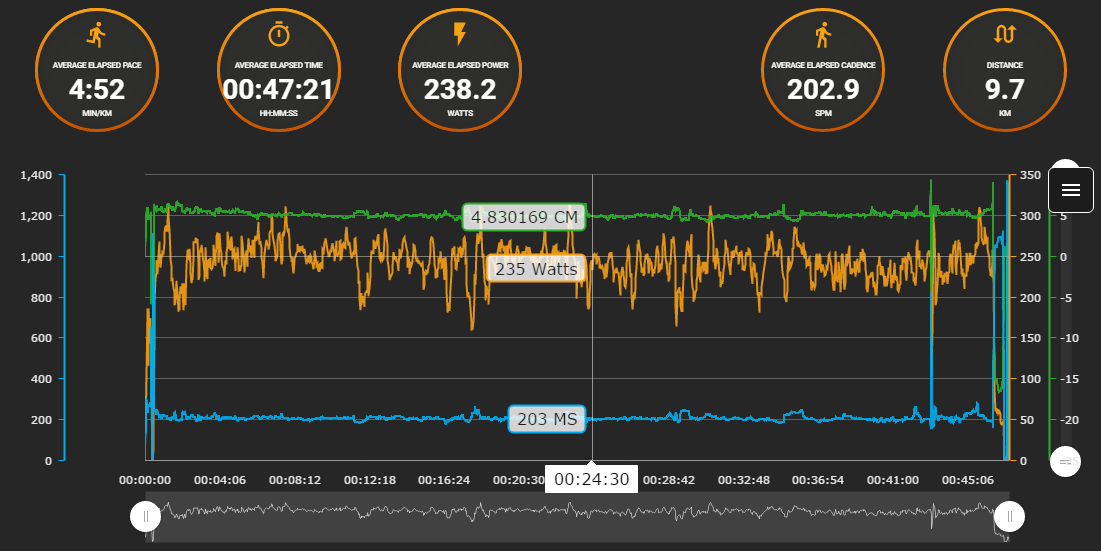This screenshot has width=1101, height=551.
Task: Click the lightning bolt power icon
Action: pos(460,35)
